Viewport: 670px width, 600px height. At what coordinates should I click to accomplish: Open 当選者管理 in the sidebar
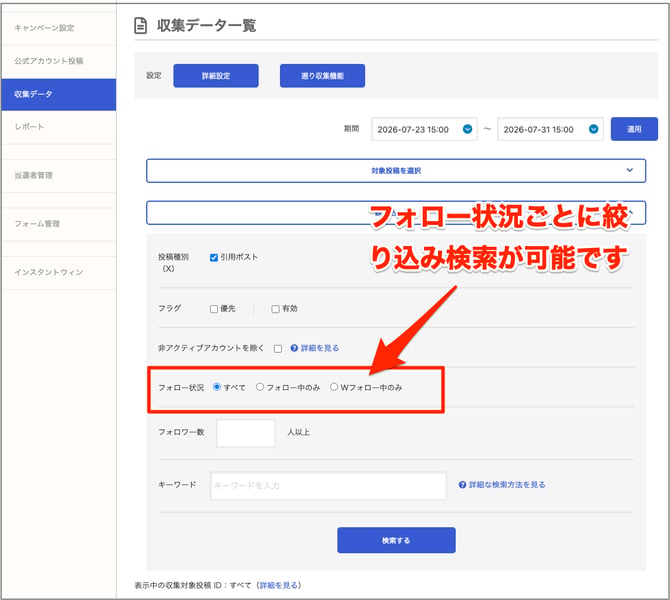(59, 176)
